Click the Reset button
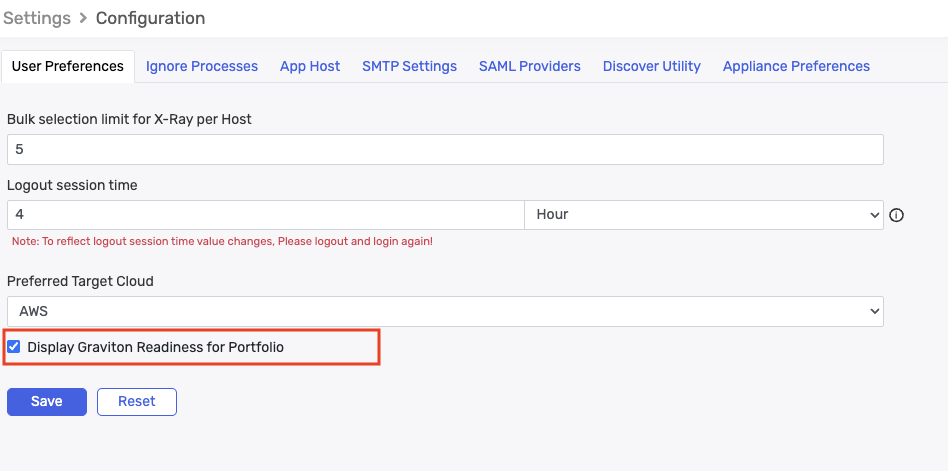The width and height of the screenshot is (948, 471). coord(137,401)
